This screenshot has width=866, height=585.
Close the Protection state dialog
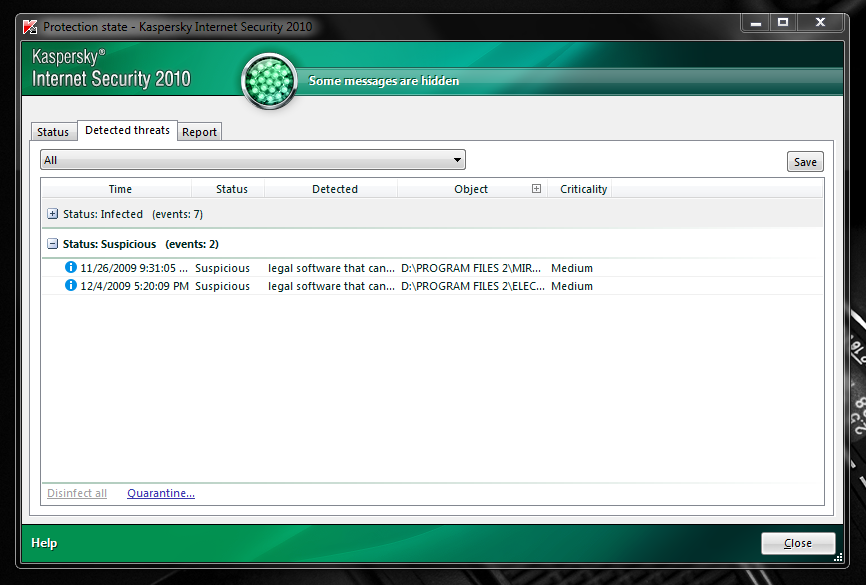coord(798,543)
